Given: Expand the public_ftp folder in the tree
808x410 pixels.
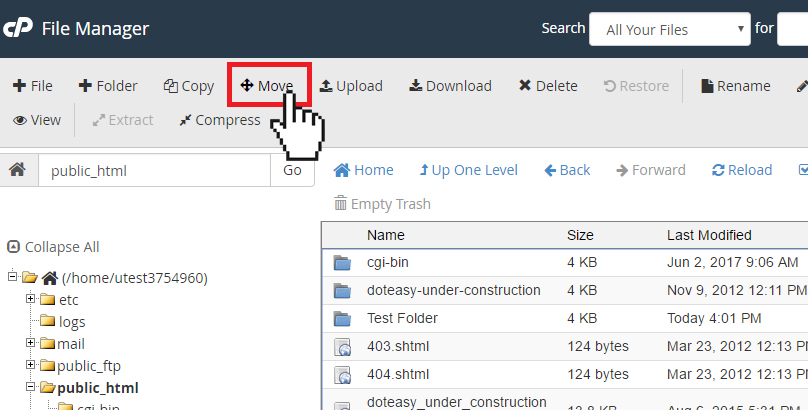Looking at the screenshot, I should click(30, 365).
